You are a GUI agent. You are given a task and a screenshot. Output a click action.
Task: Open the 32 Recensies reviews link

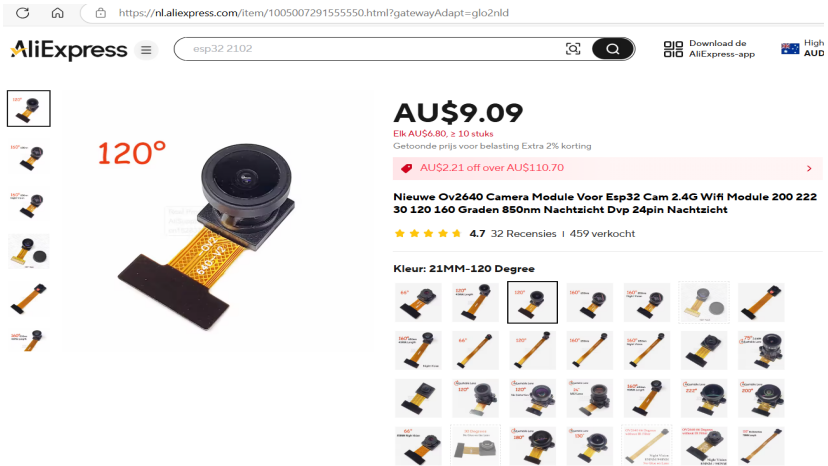tap(523, 234)
